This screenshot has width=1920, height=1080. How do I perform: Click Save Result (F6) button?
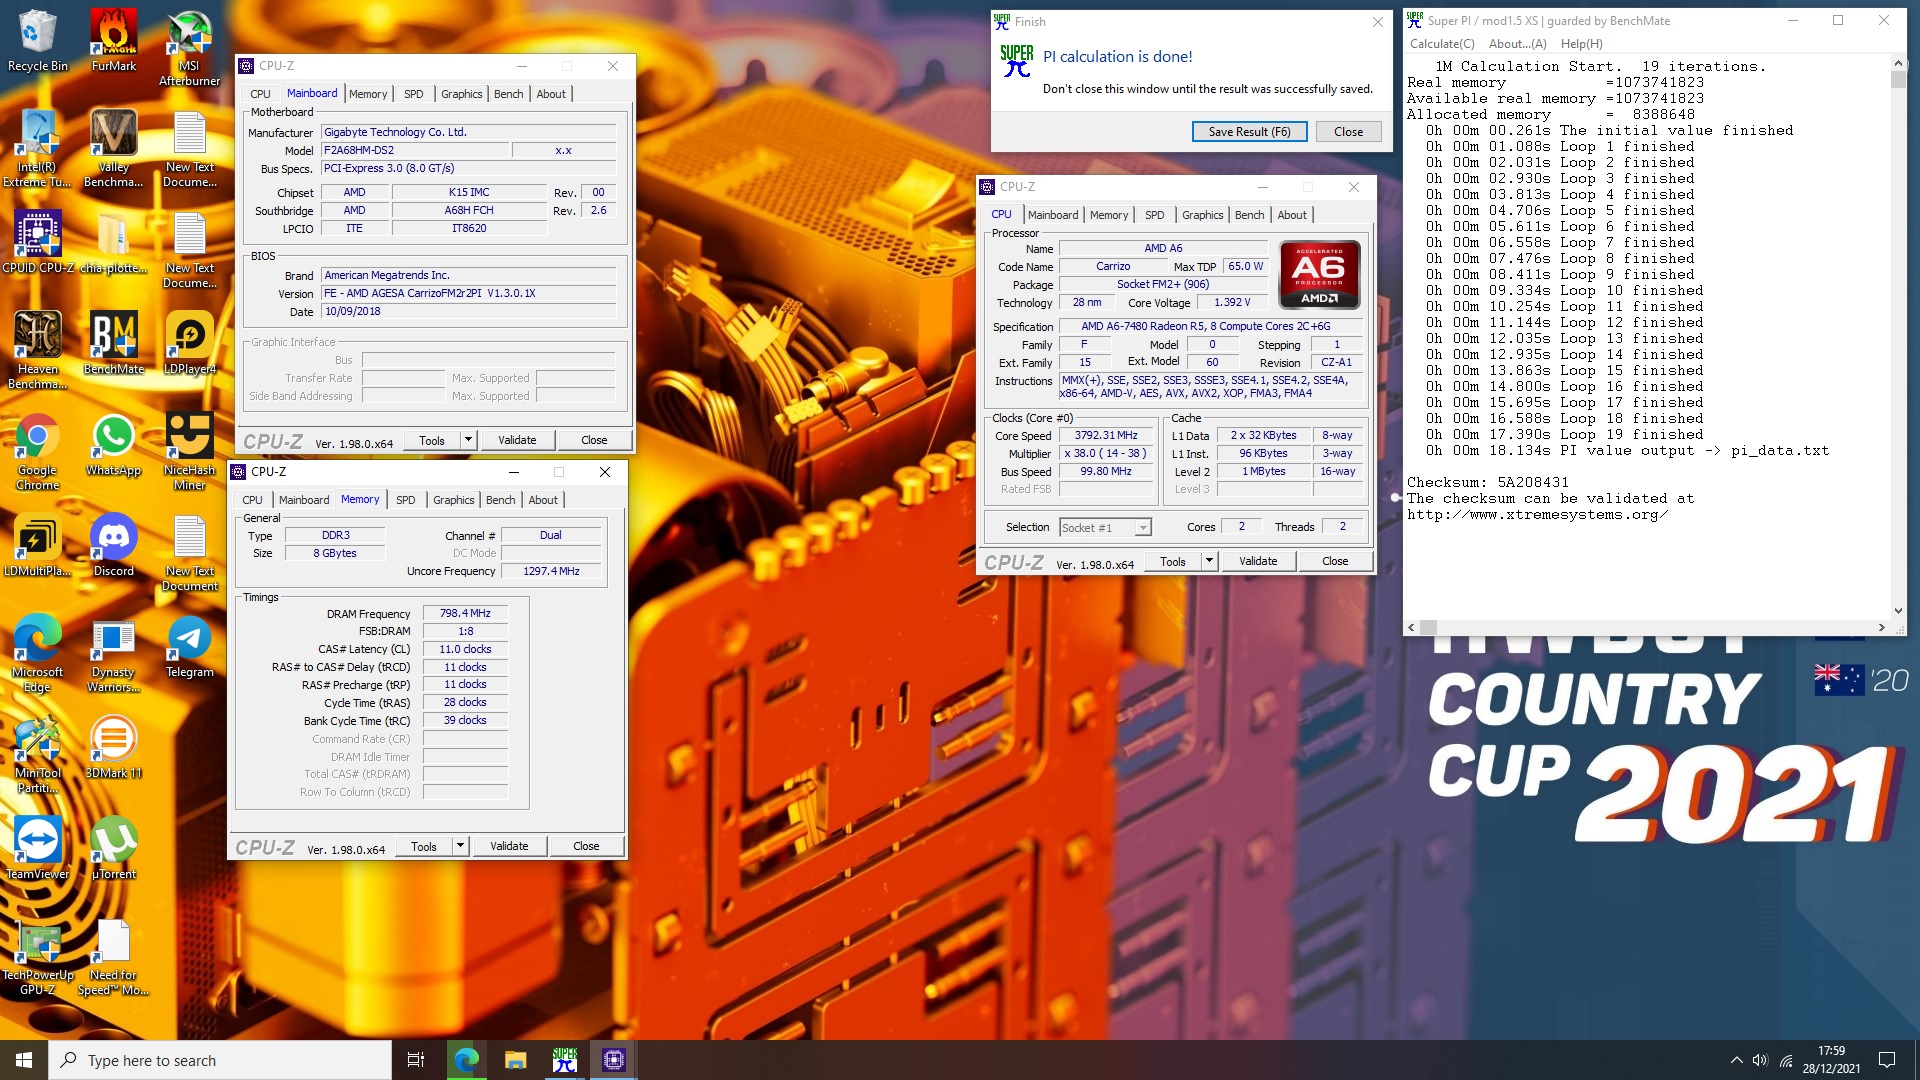tap(1250, 132)
